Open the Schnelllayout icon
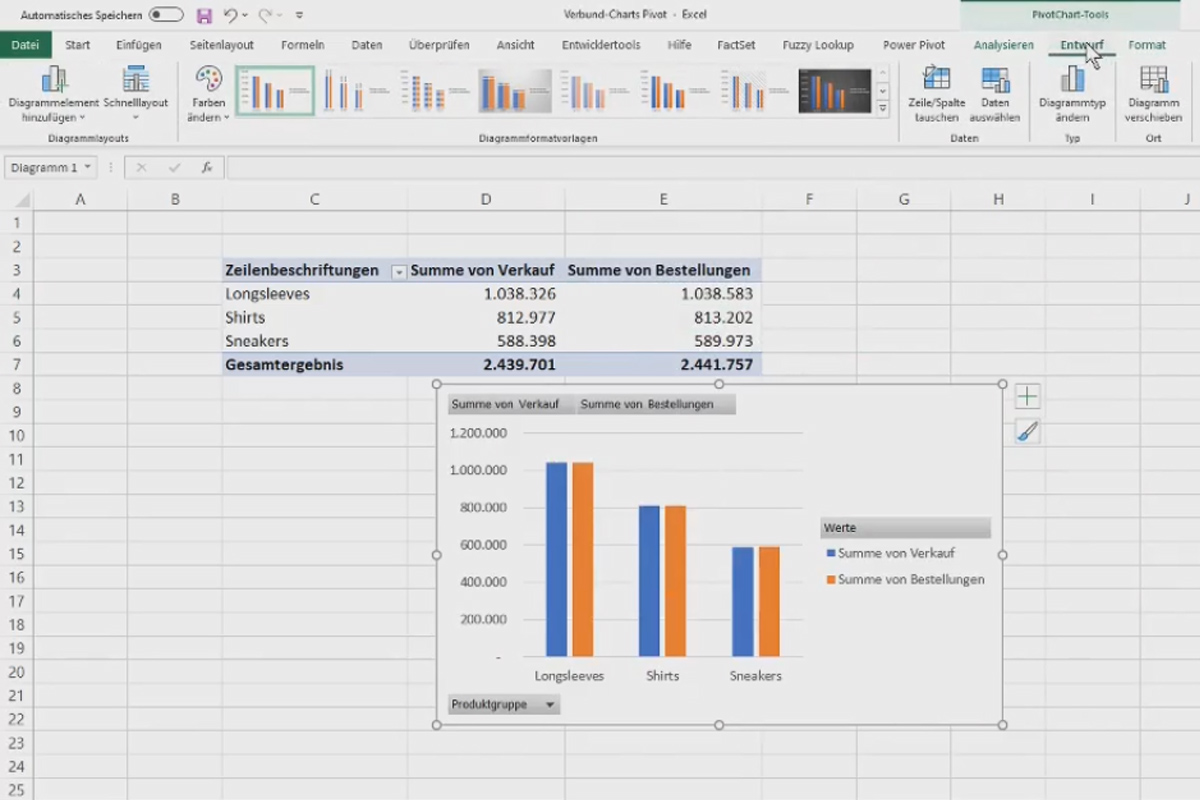The image size is (1200, 800). pos(136,80)
